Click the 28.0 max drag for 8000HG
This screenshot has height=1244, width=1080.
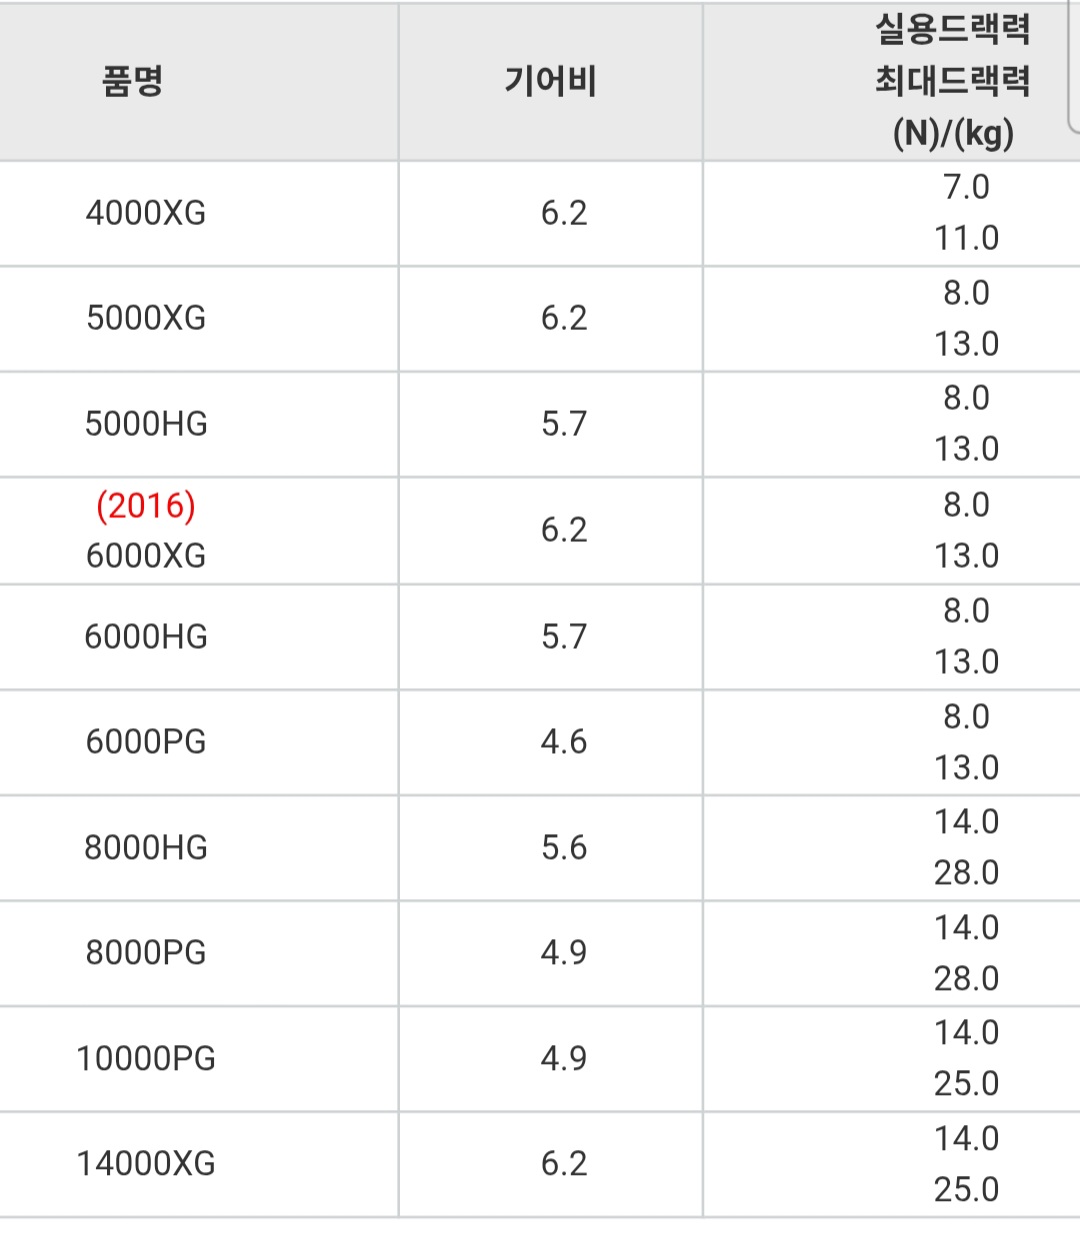[966, 873]
